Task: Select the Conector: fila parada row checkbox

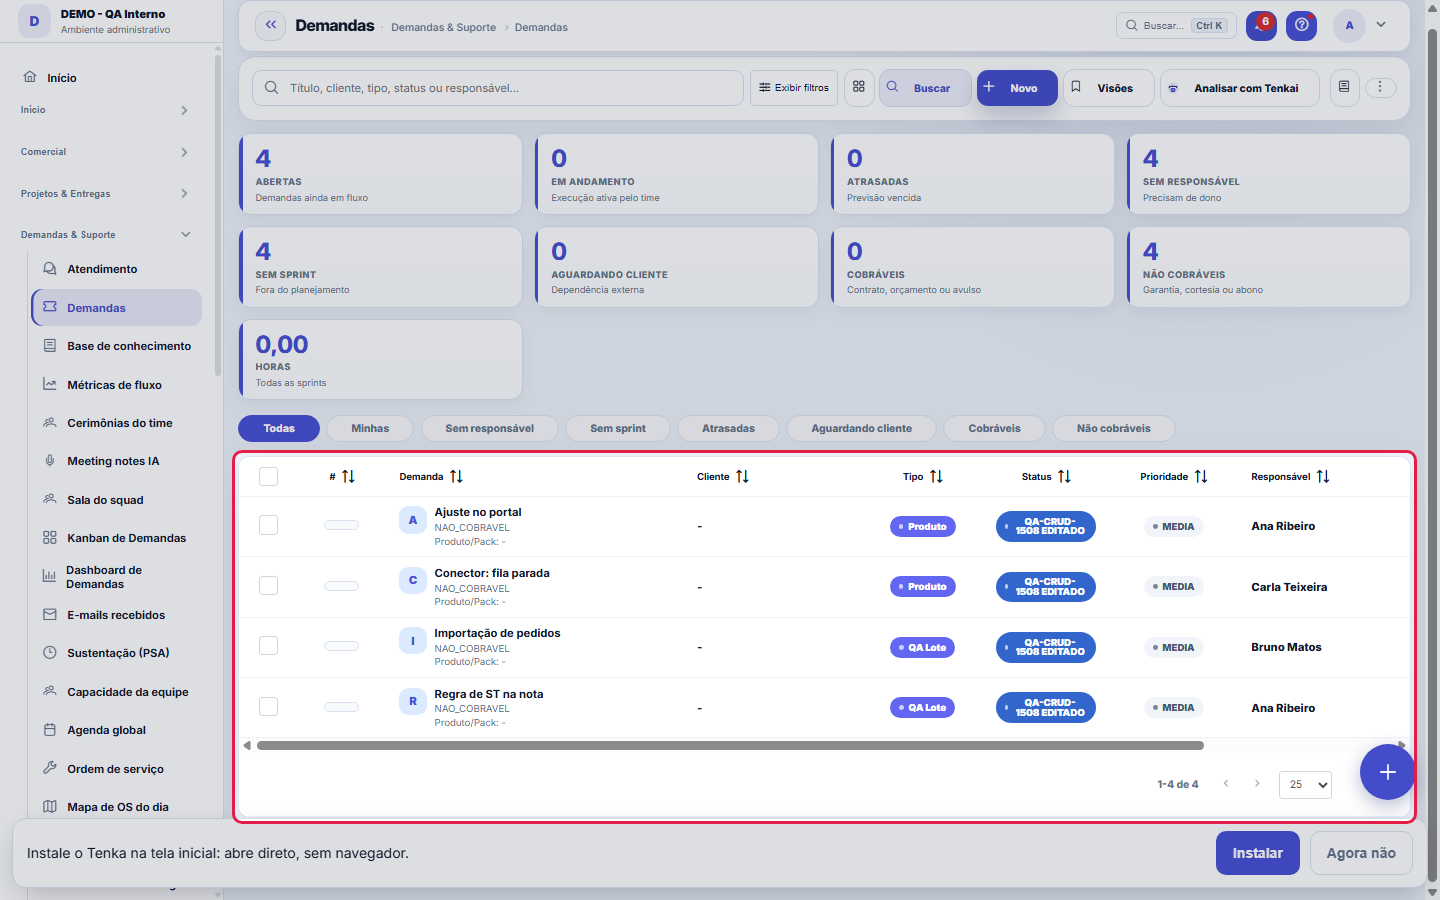Action: [268, 585]
